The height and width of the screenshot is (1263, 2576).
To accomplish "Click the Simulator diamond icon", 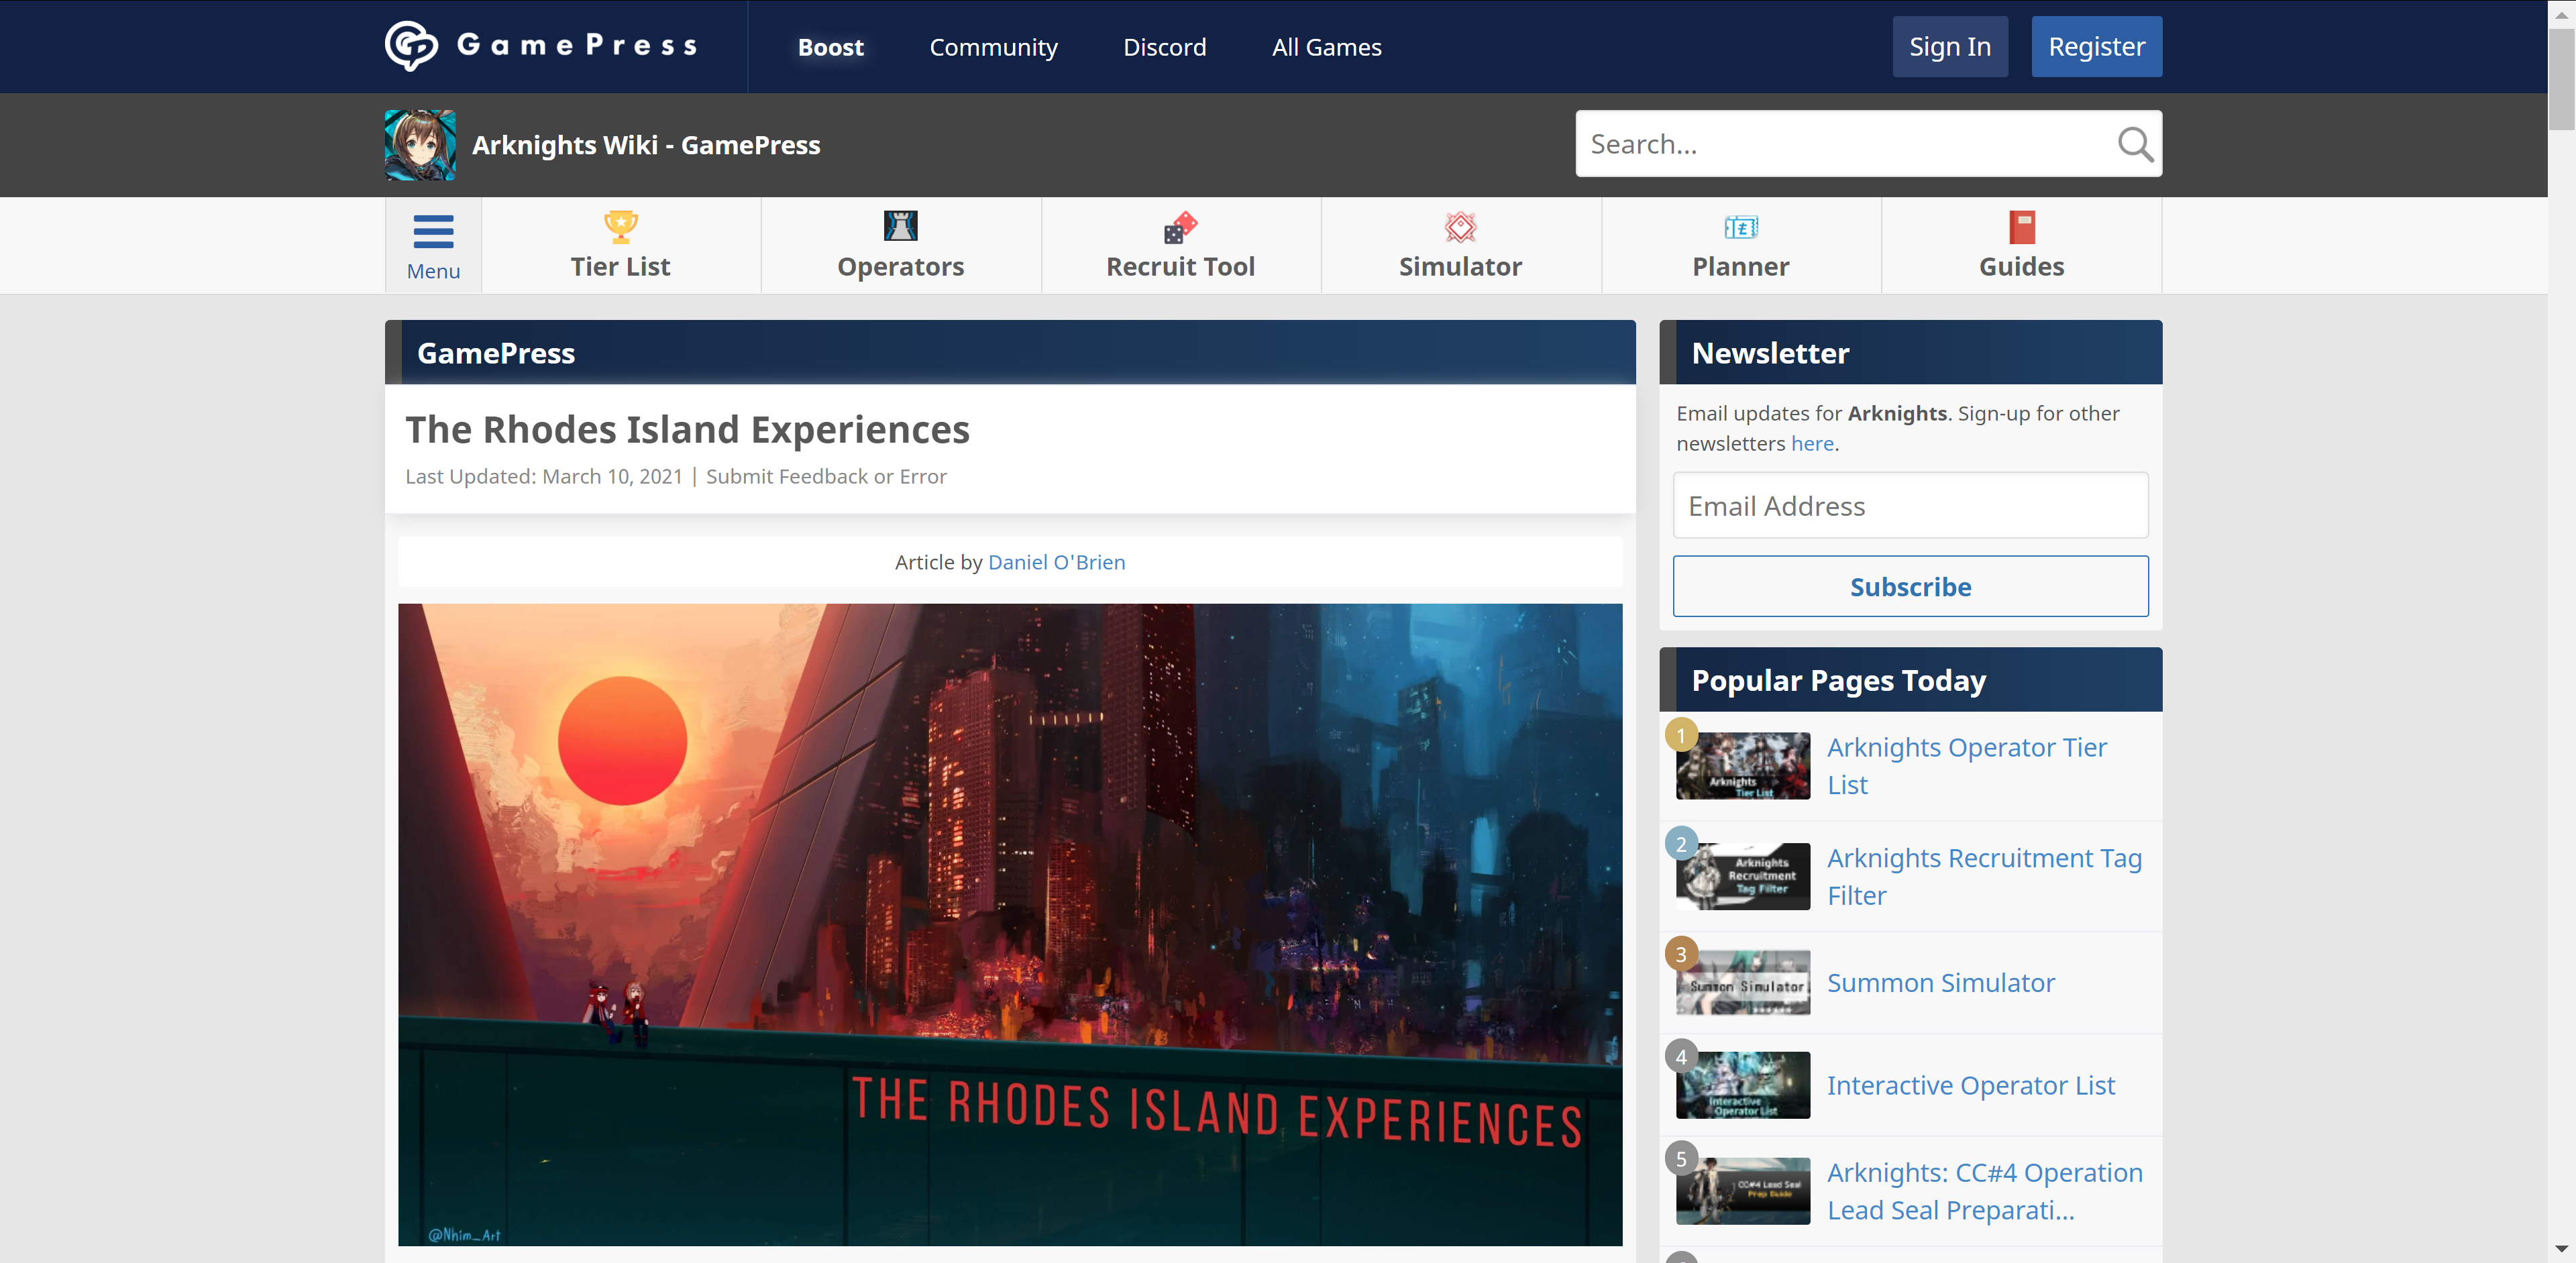I will coord(1460,227).
